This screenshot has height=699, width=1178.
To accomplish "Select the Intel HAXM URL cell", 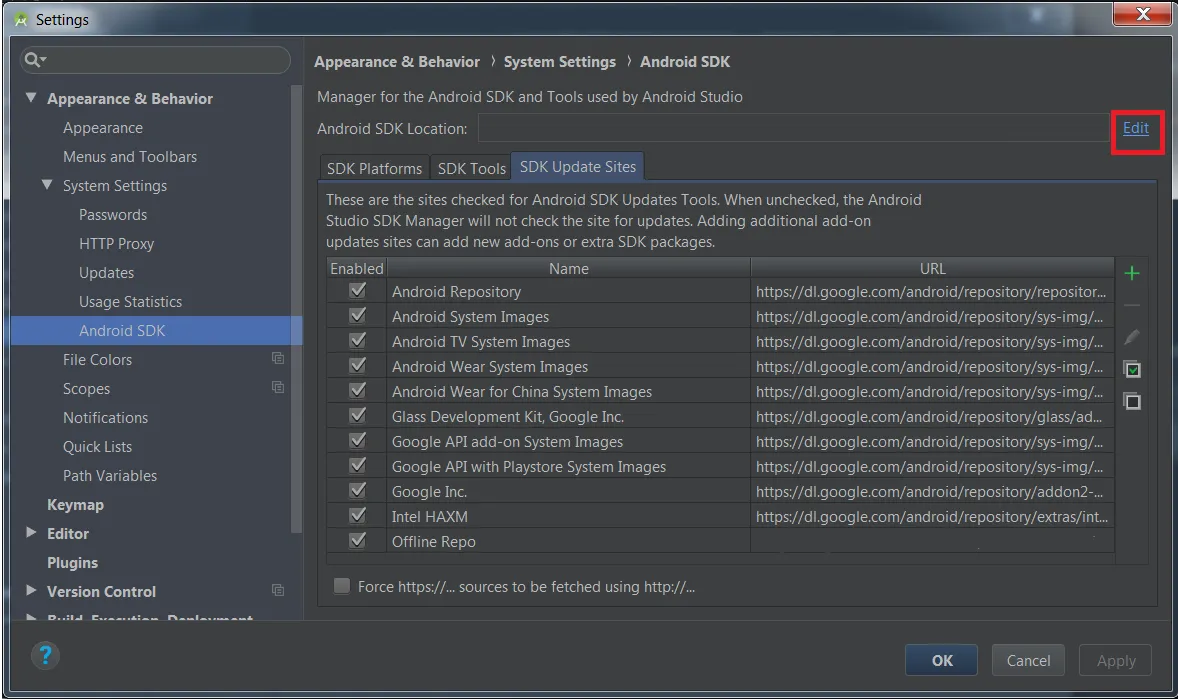I will [x=932, y=516].
